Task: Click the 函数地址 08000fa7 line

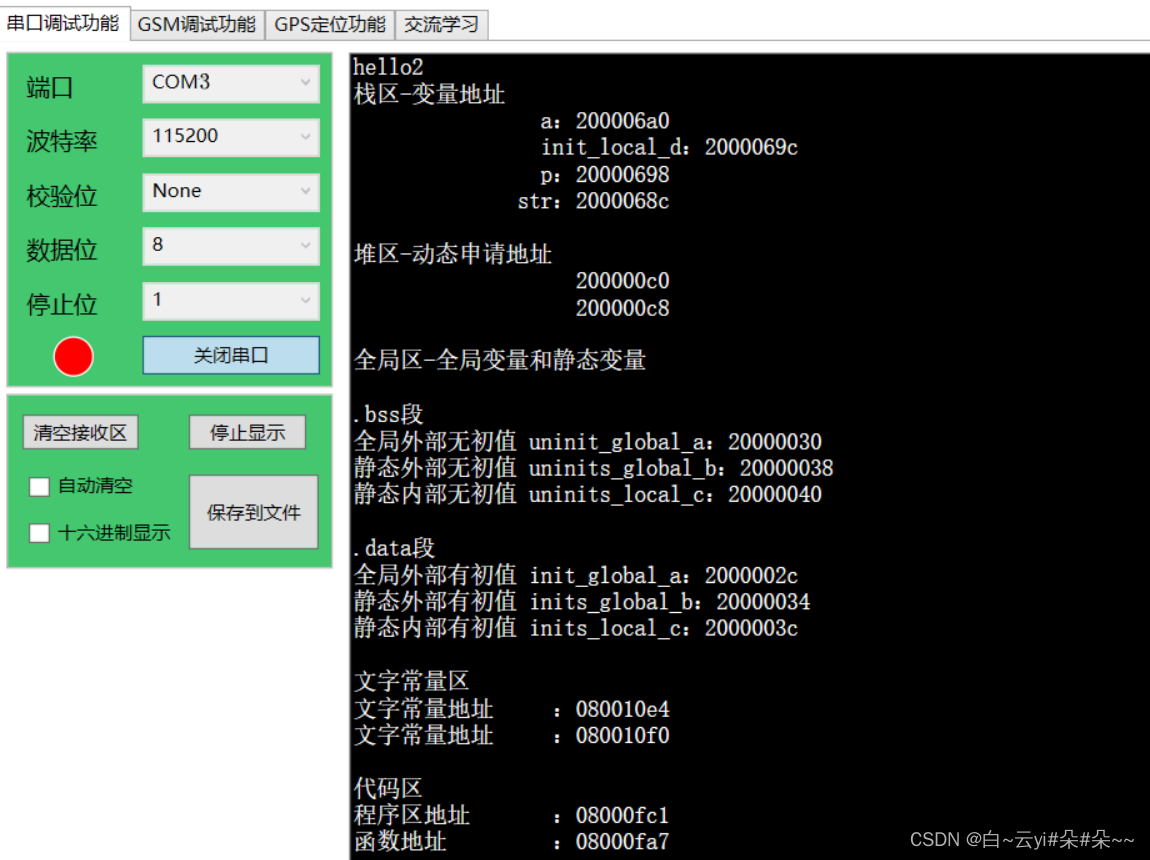Action: 511,842
